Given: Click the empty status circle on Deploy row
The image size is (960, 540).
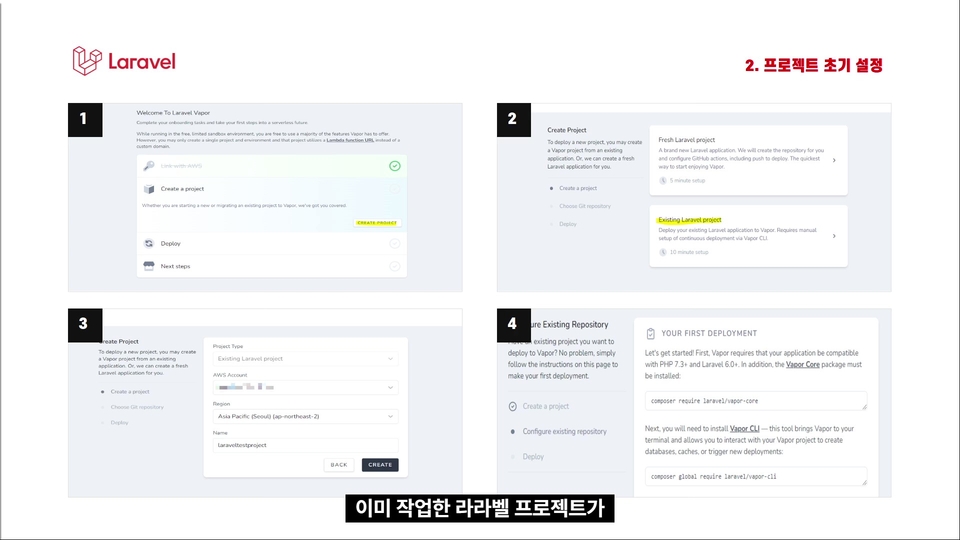Looking at the screenshot, I should click(x=395, y=244).
